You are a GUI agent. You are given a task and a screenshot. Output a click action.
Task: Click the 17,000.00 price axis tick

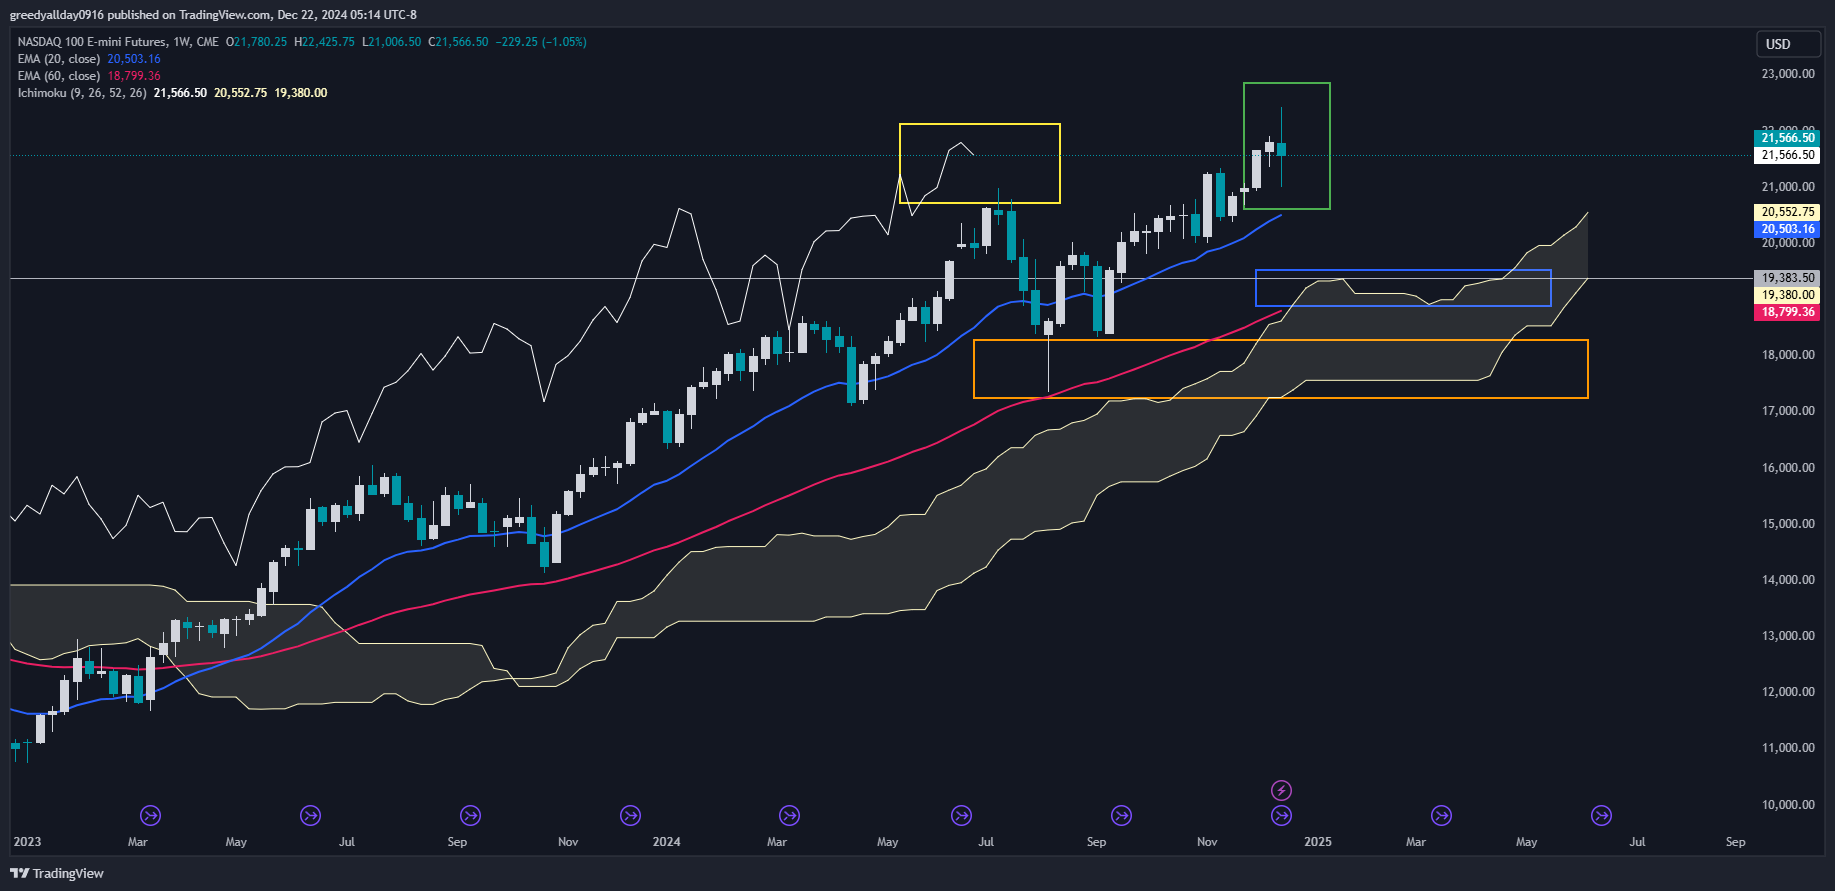(1788, 411)
